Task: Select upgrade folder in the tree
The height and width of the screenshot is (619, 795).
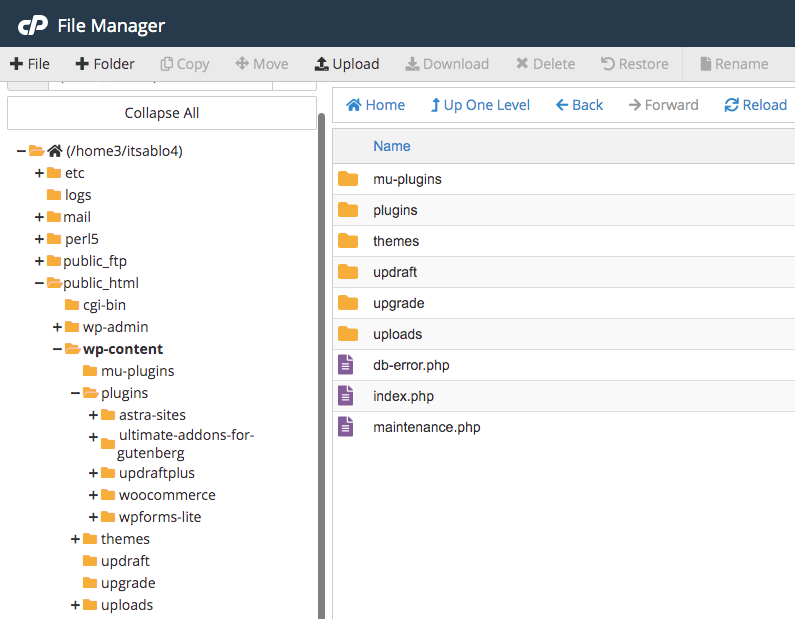Action: point(128,583)
